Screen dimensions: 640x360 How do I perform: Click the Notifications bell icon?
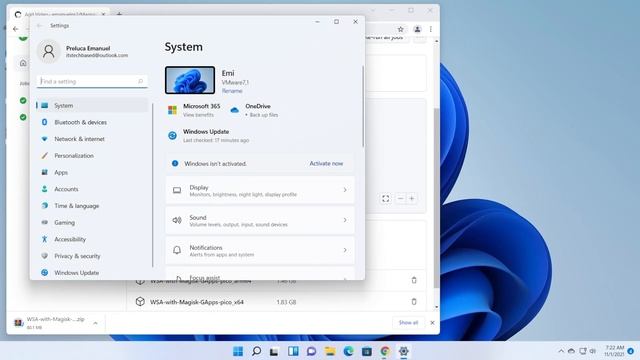177,250
